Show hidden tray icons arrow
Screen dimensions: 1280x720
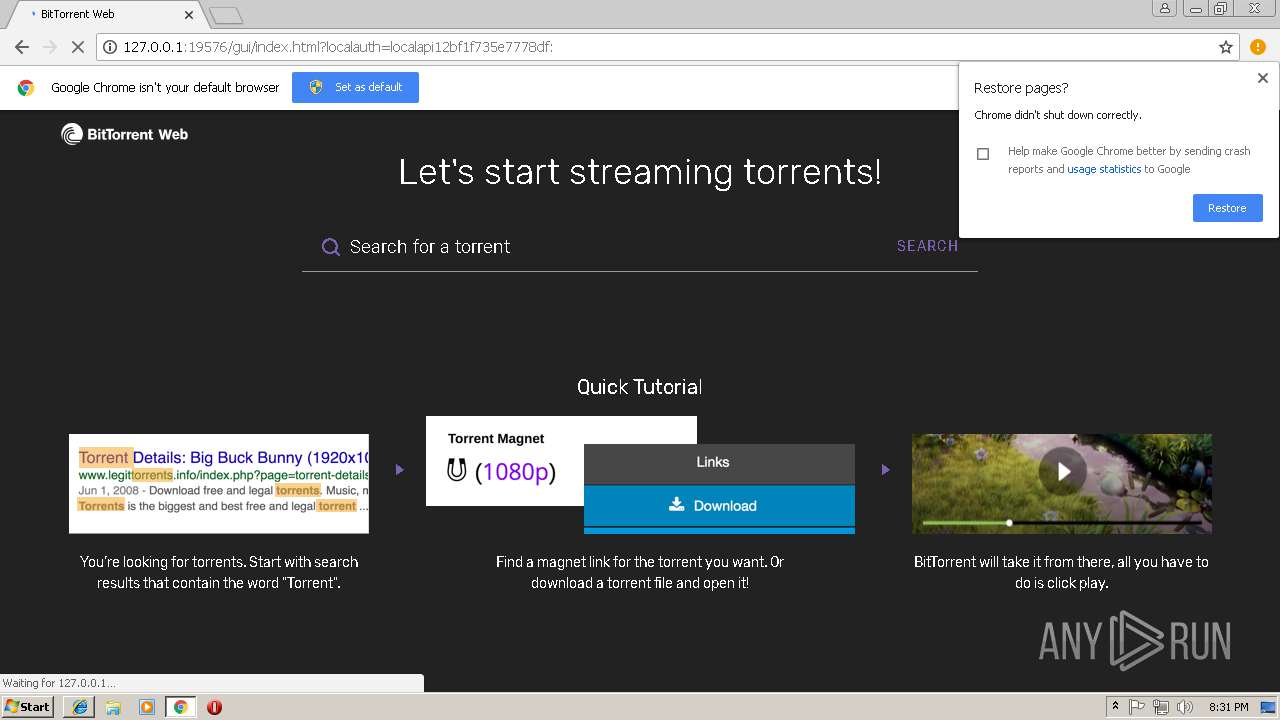tap(1116, 707)
